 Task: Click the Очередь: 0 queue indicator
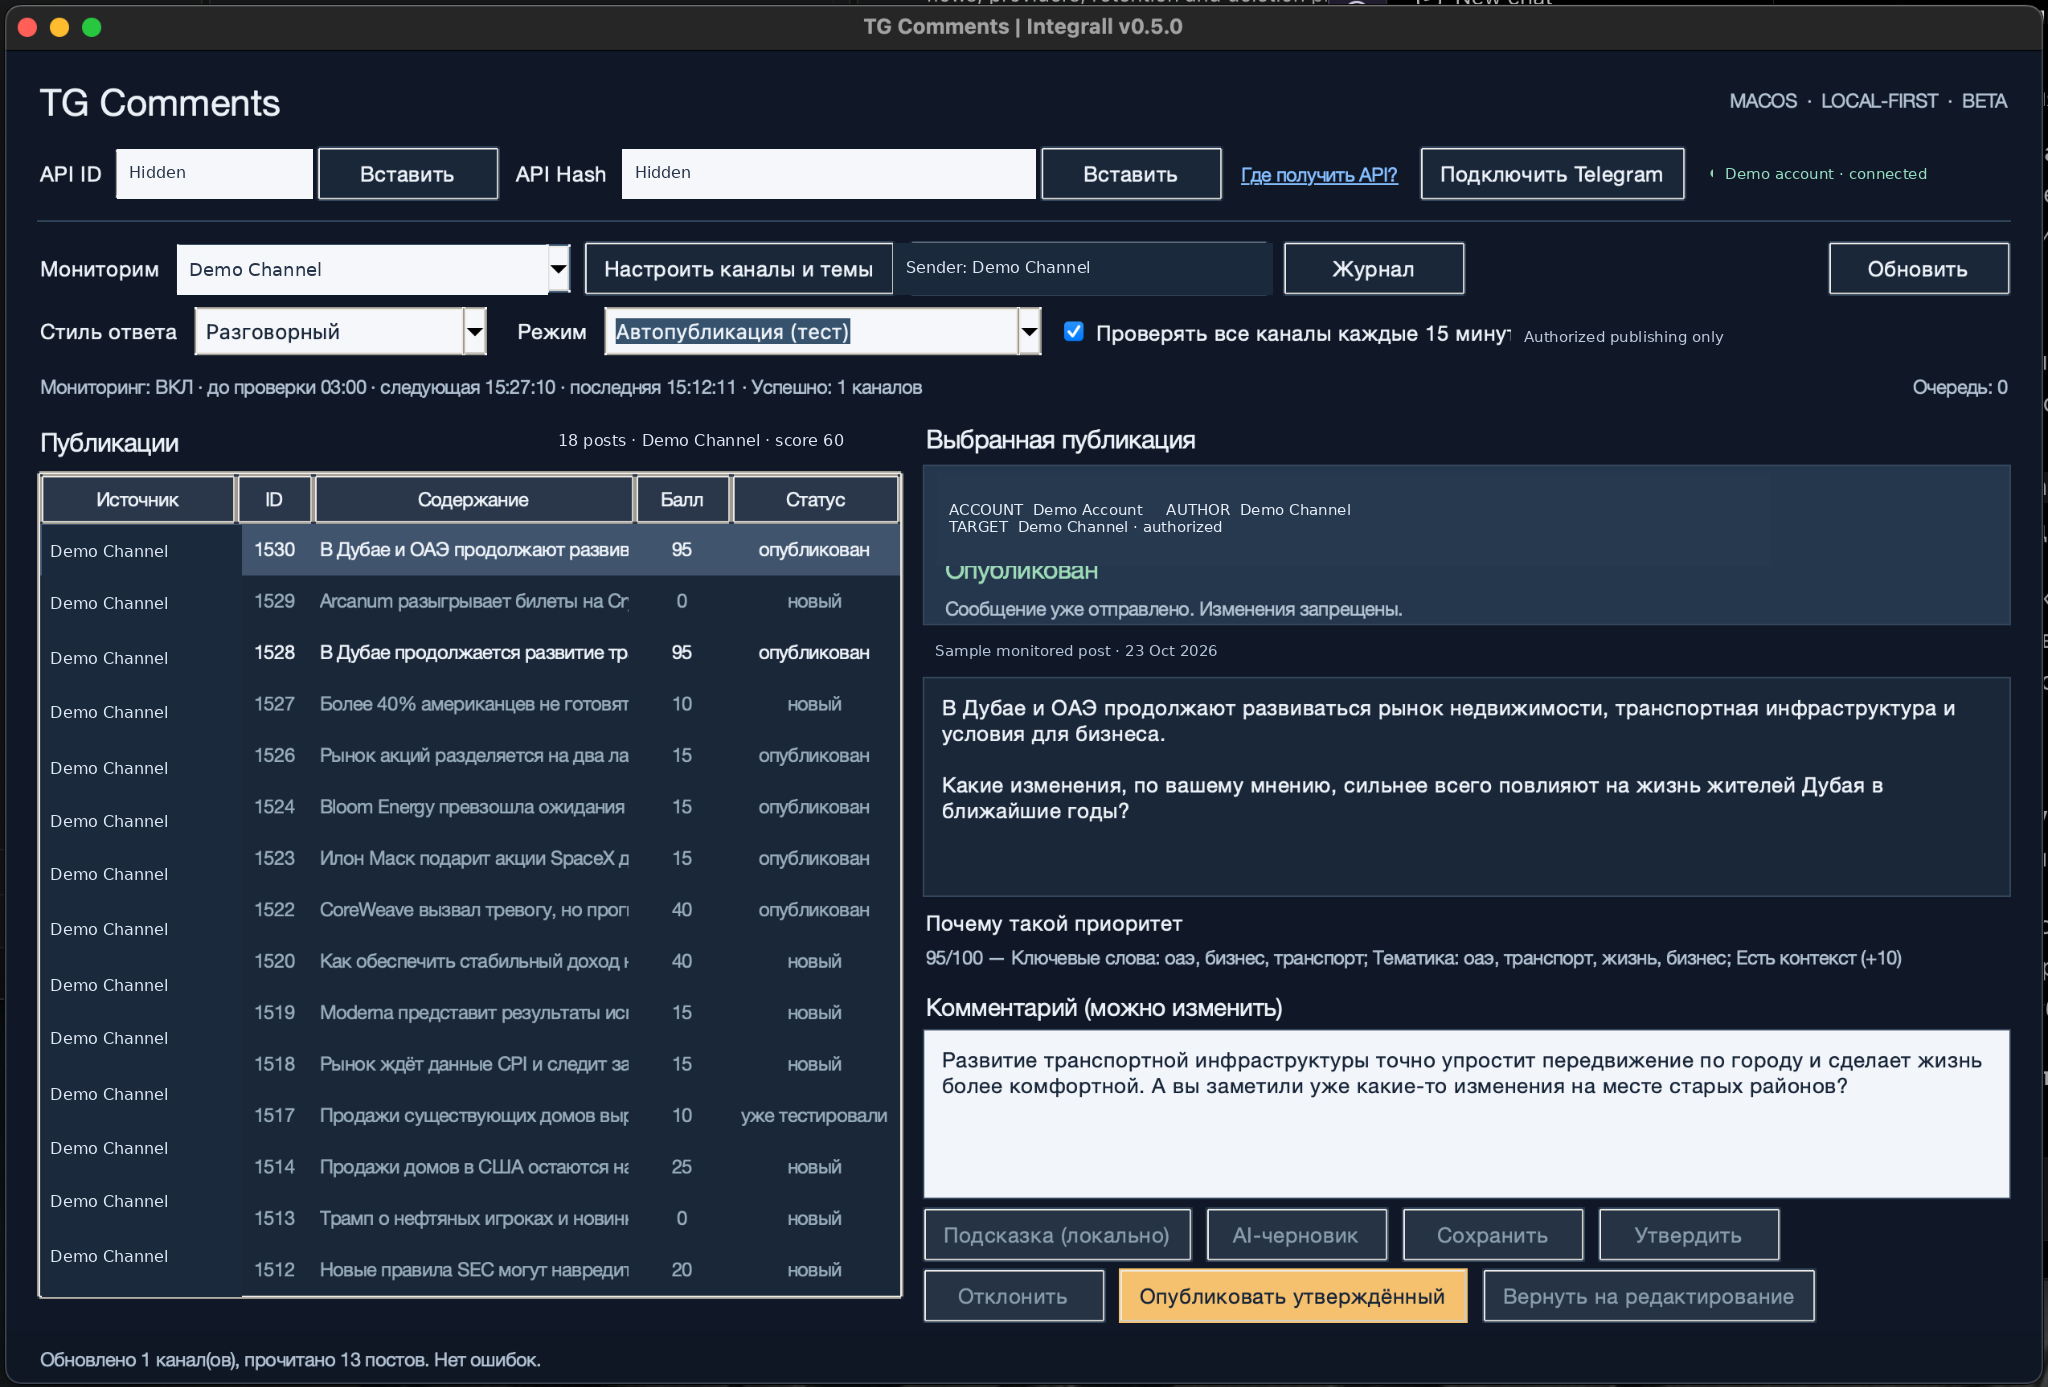(1960, 387)
